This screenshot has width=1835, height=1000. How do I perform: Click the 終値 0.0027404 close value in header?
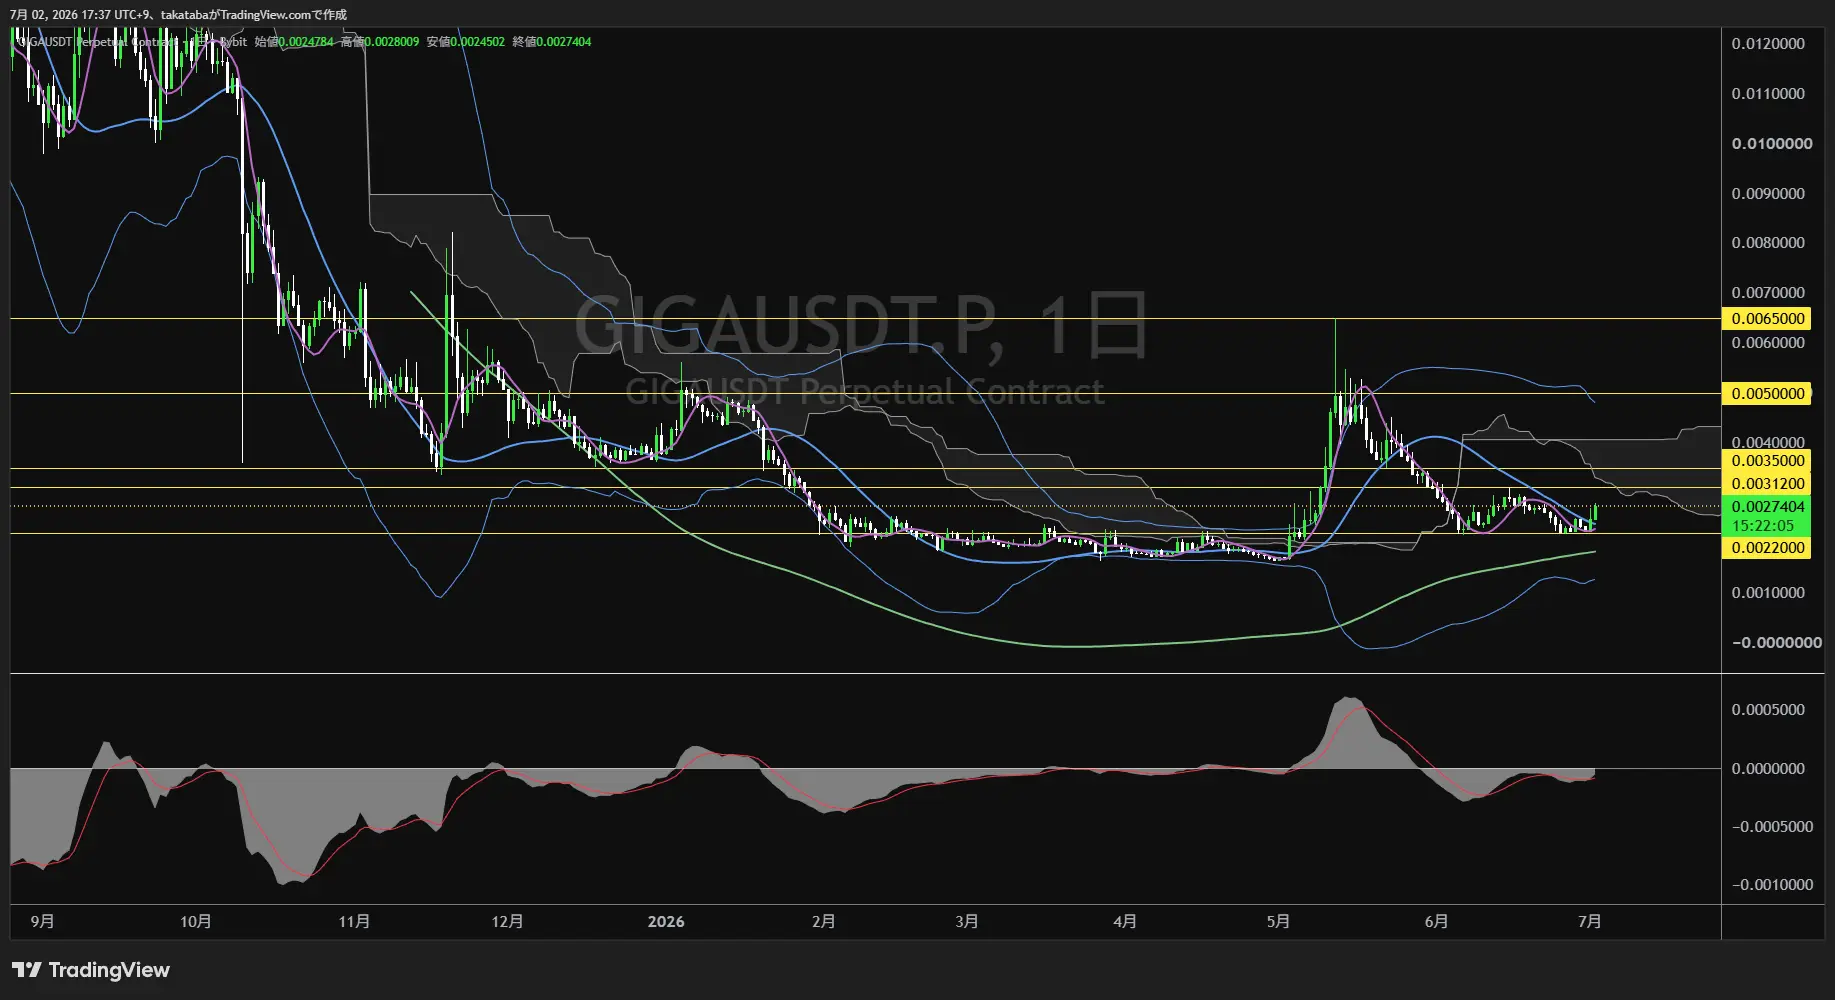552,42
